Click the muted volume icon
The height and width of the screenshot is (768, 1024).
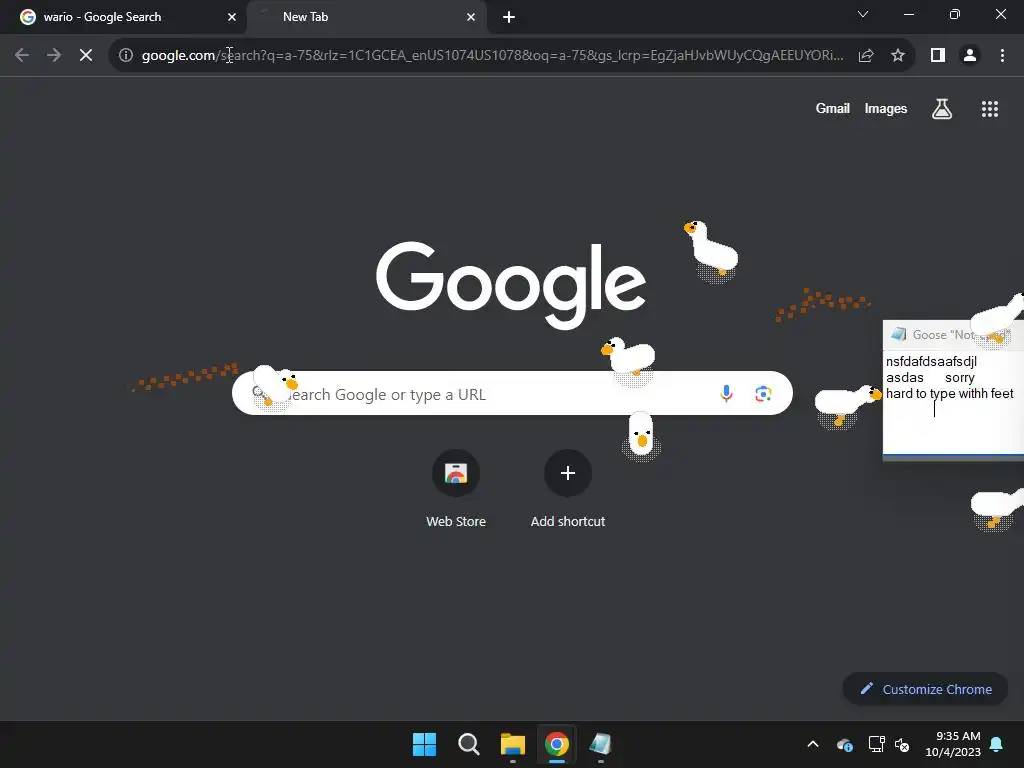click(x=902, y=744)
